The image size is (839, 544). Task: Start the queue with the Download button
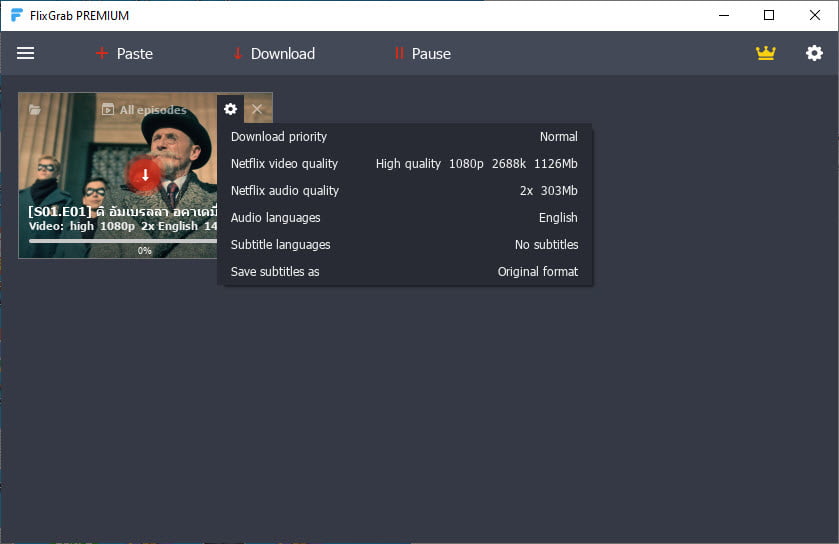pyautogui.click(x=274, y=53)
